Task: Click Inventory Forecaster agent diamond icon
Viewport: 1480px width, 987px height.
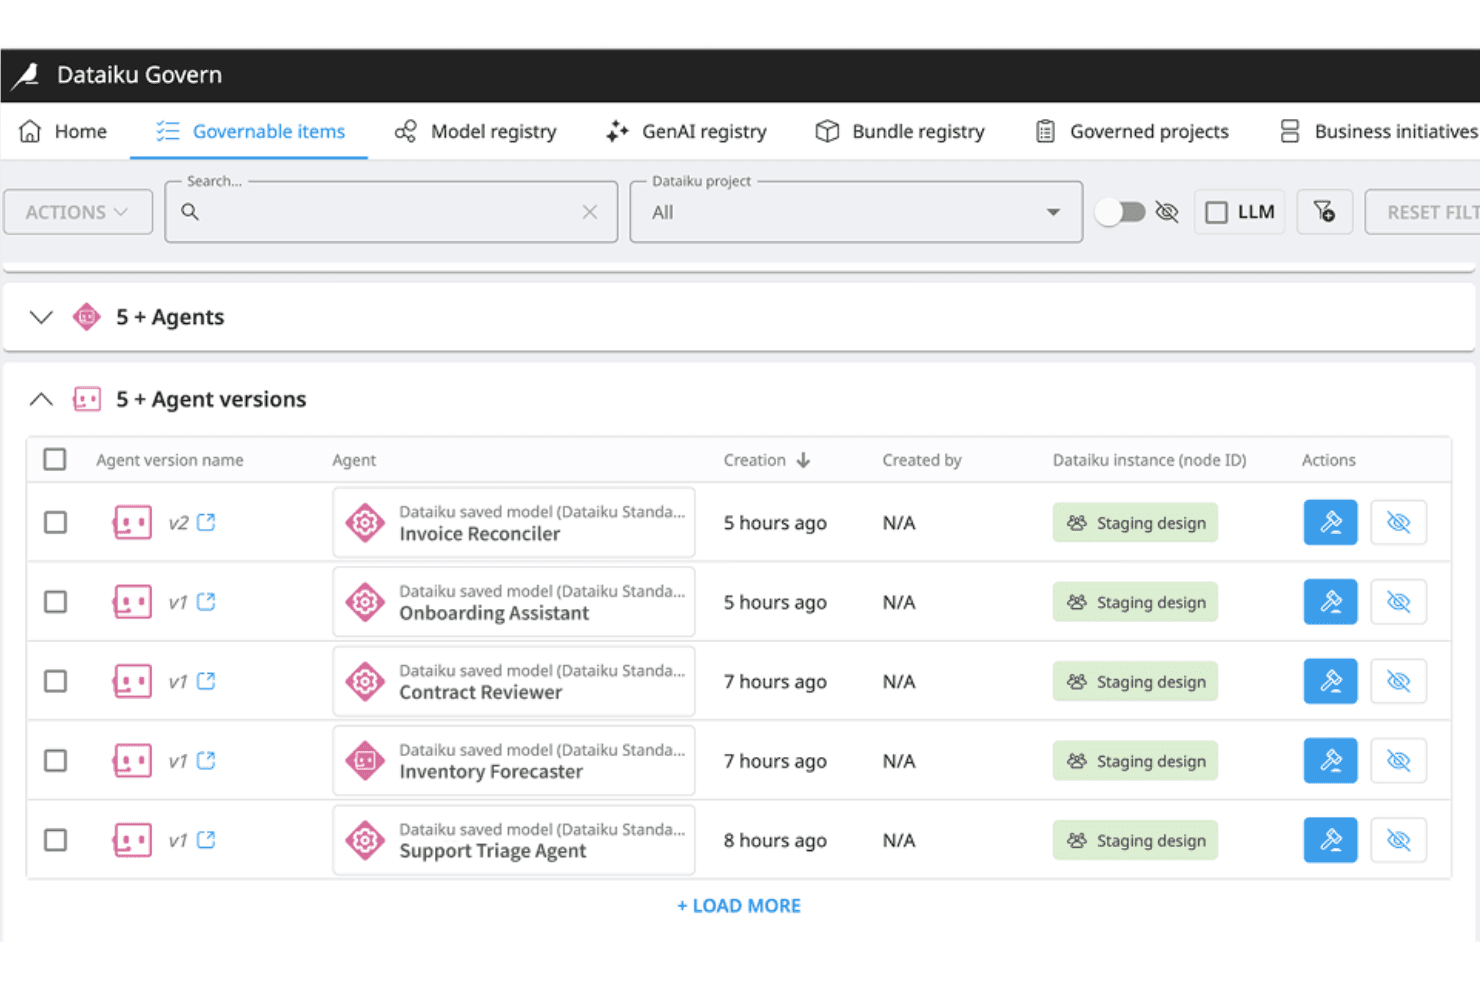Action: (365, 761)
